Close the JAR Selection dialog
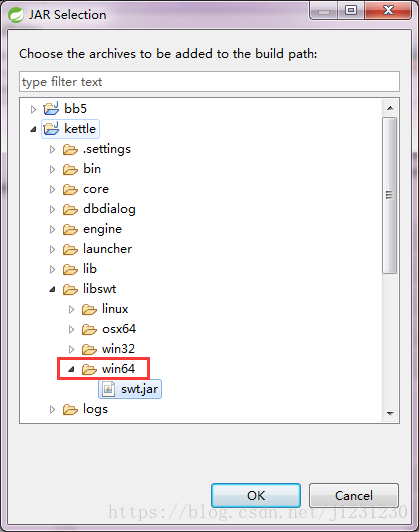The width and height of the screenshot is (419, 532). [388, 10]
